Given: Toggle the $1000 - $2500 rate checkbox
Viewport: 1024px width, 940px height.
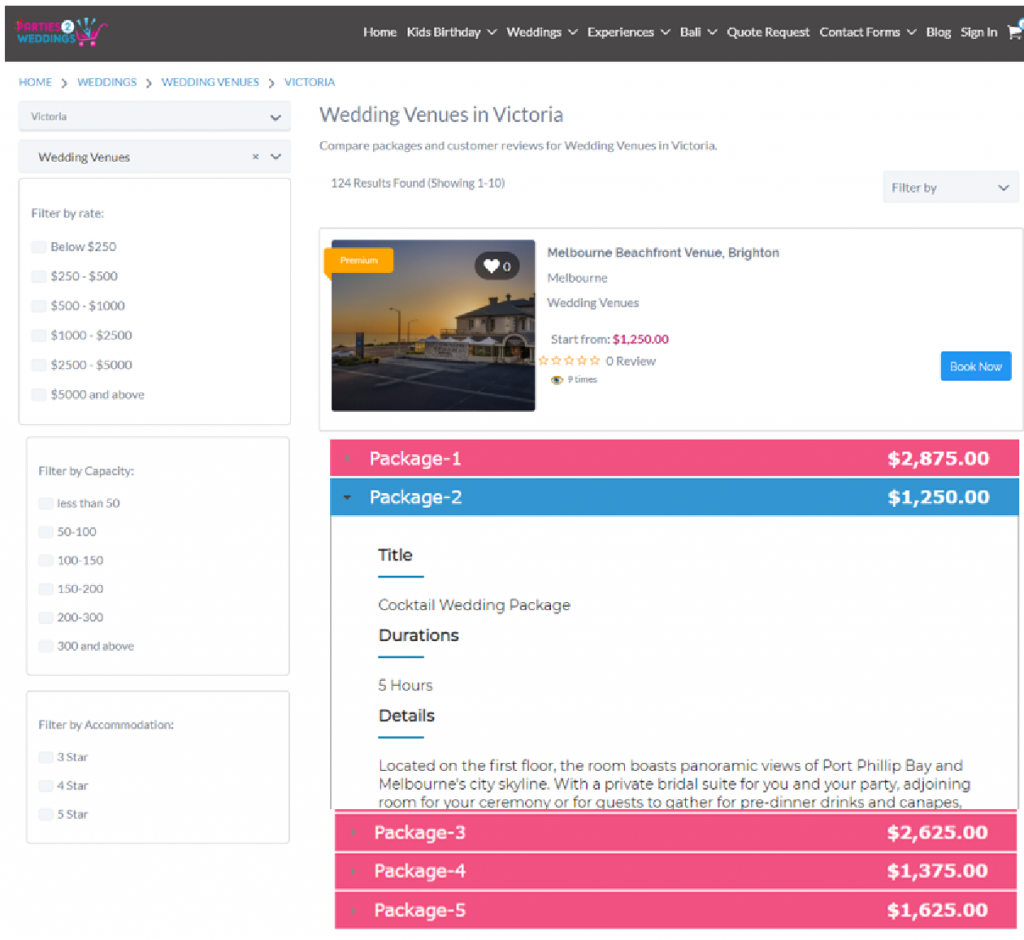Looking at the screenshot, I should click(x=39, y=335).
